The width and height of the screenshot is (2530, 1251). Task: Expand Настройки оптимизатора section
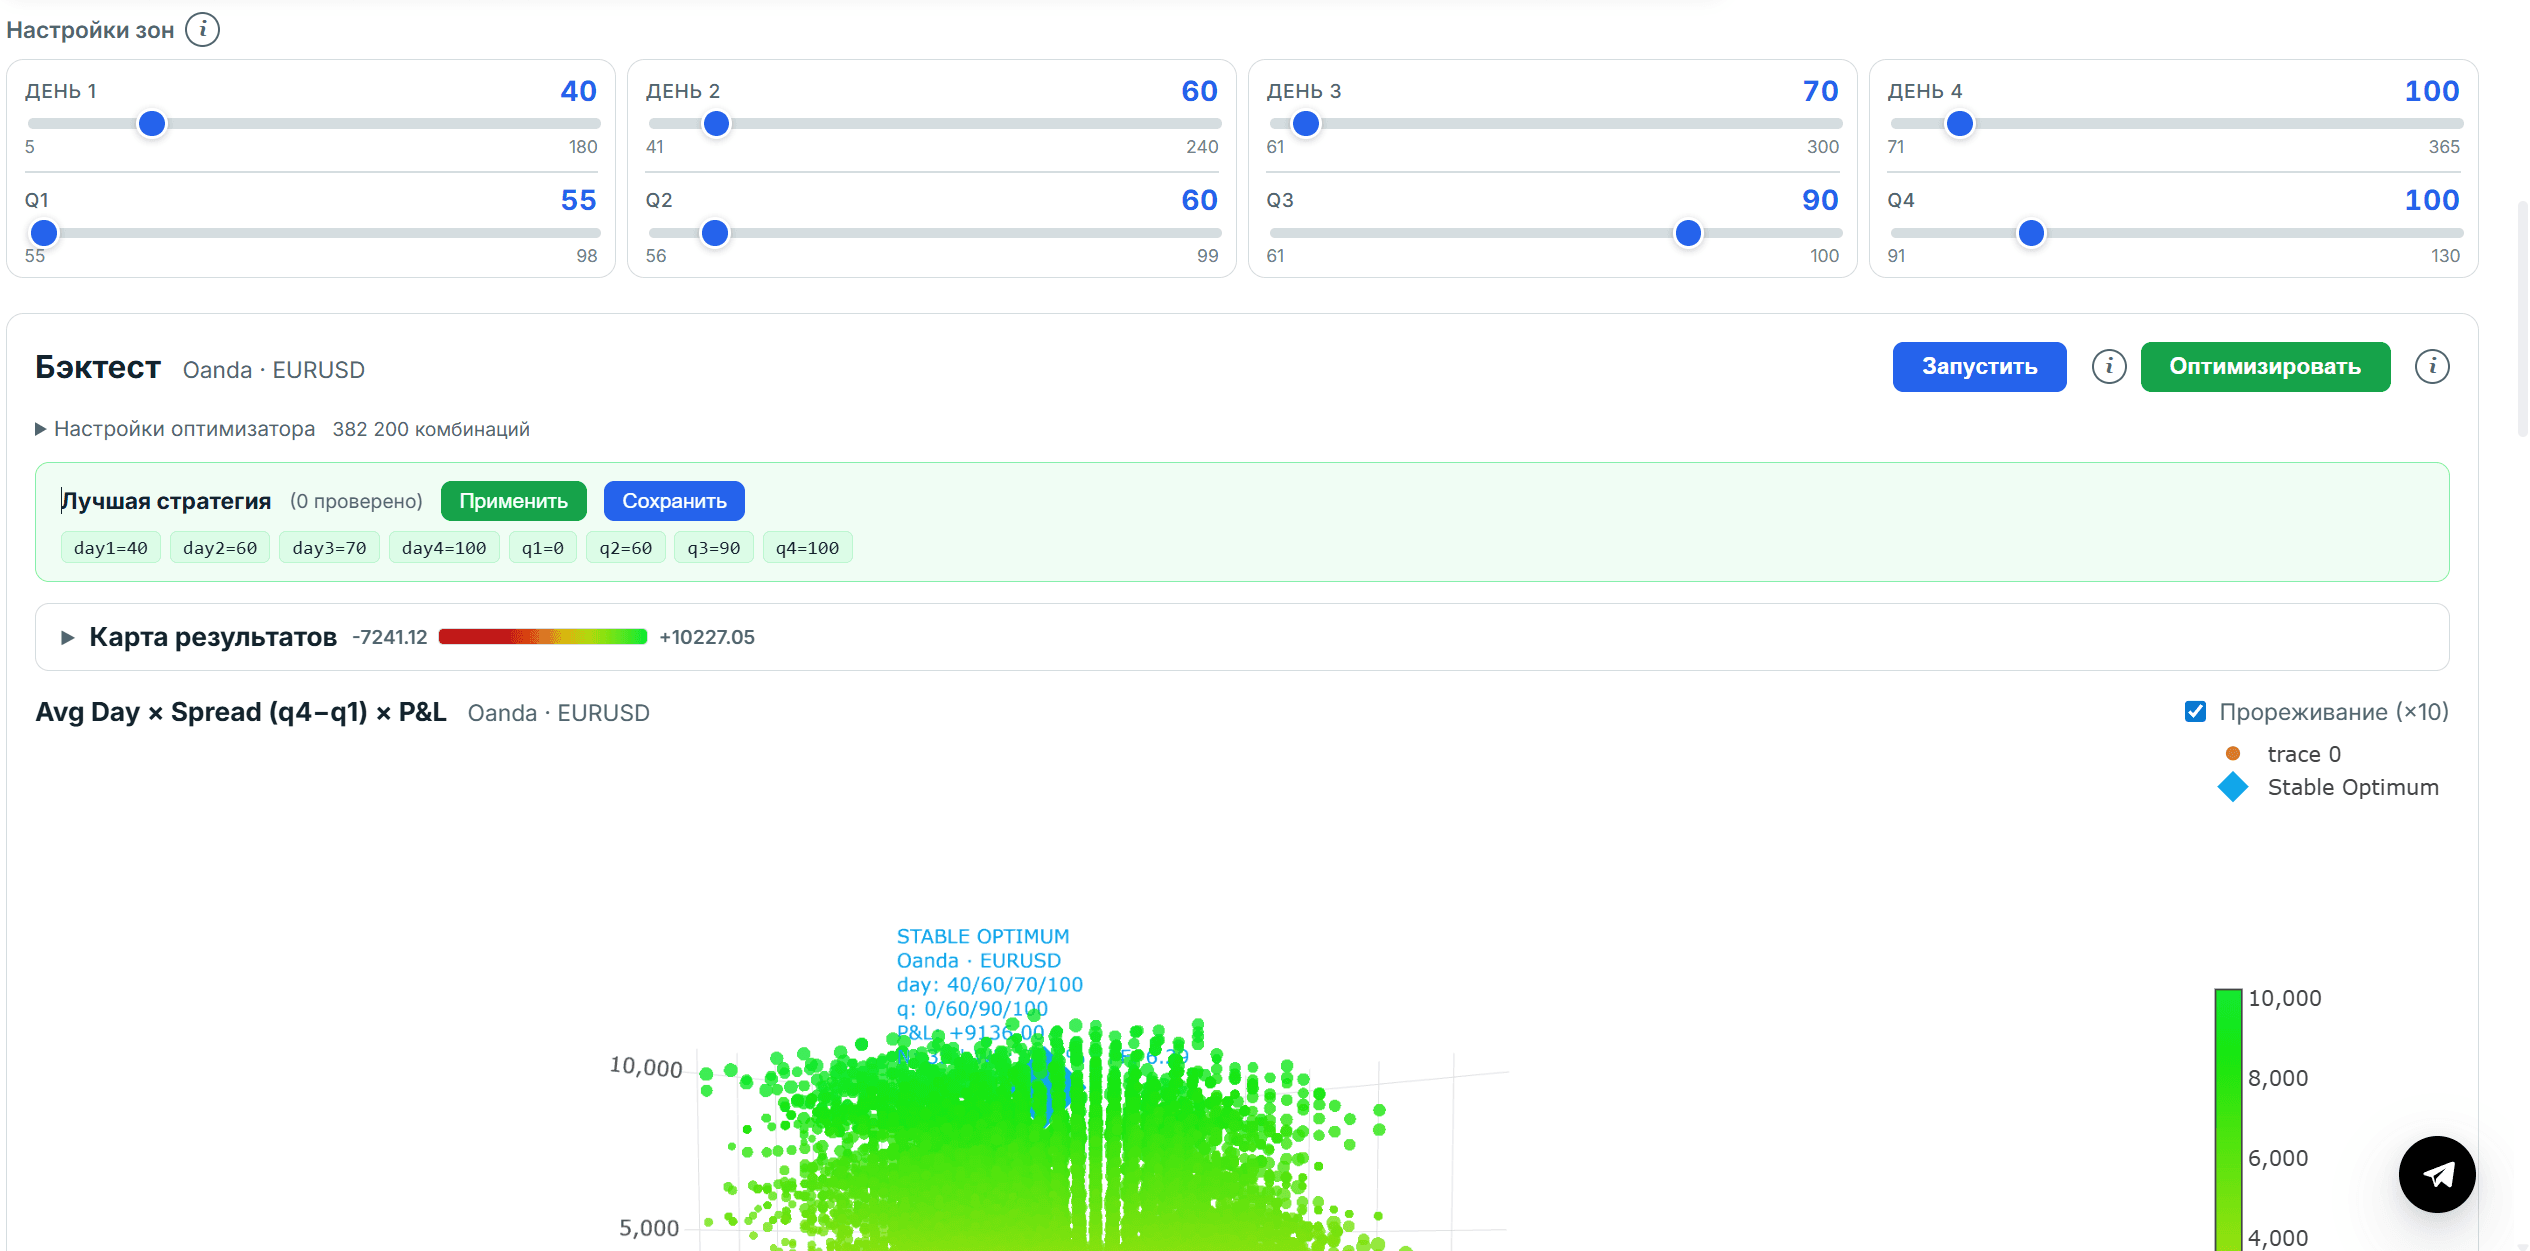pos(175,429)
